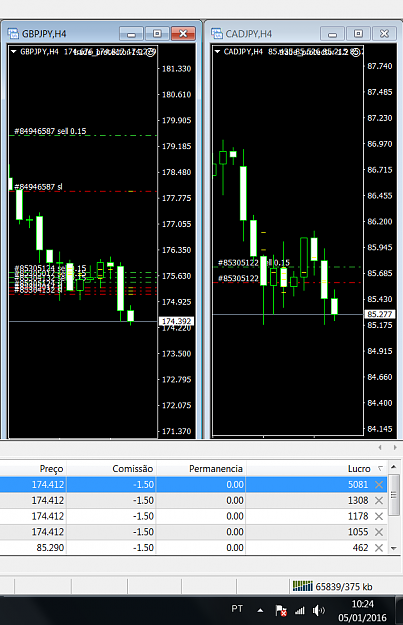Viewport: 403px width, 625px height.
Task: Click the 462 profit value
Action: pyautogui.click(x=360, y=548)
